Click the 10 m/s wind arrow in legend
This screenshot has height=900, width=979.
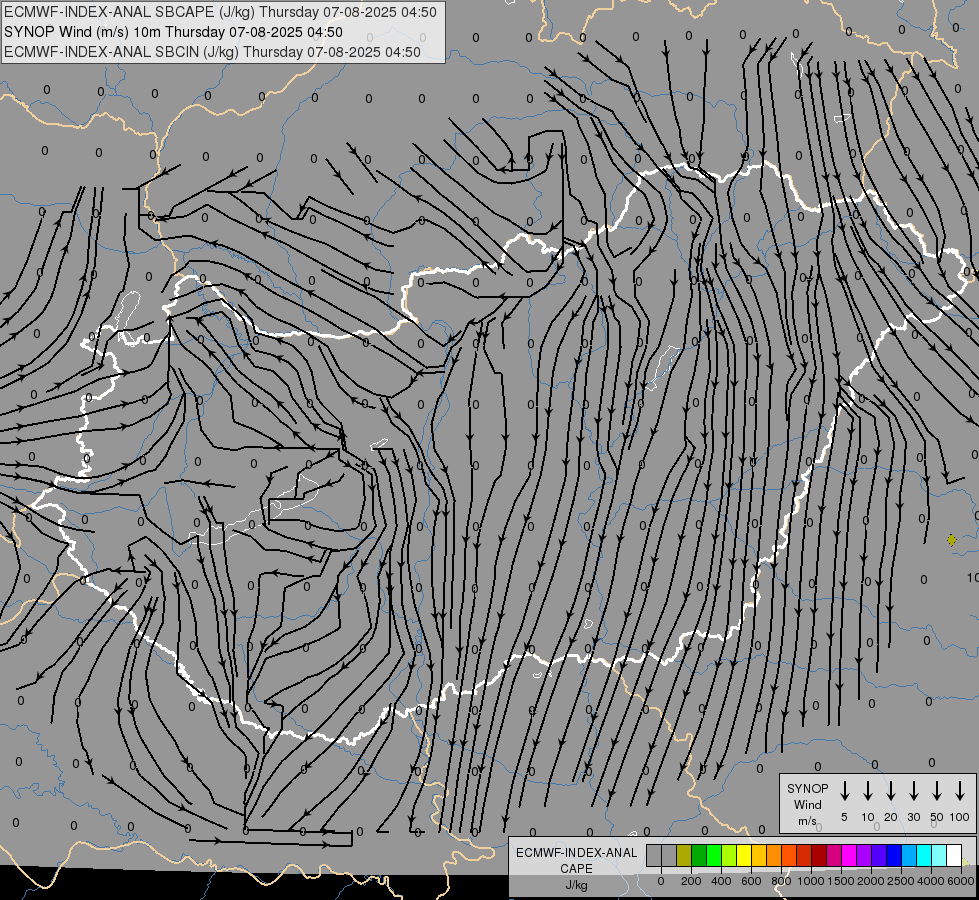868,791
